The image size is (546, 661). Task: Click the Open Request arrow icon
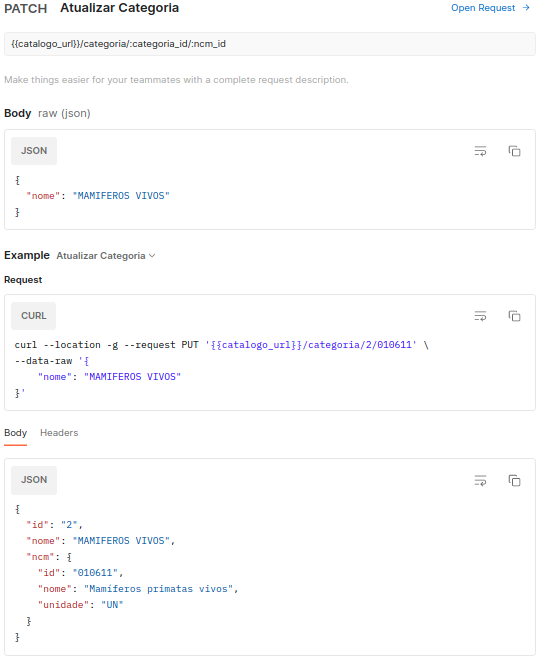click(526, 8)
